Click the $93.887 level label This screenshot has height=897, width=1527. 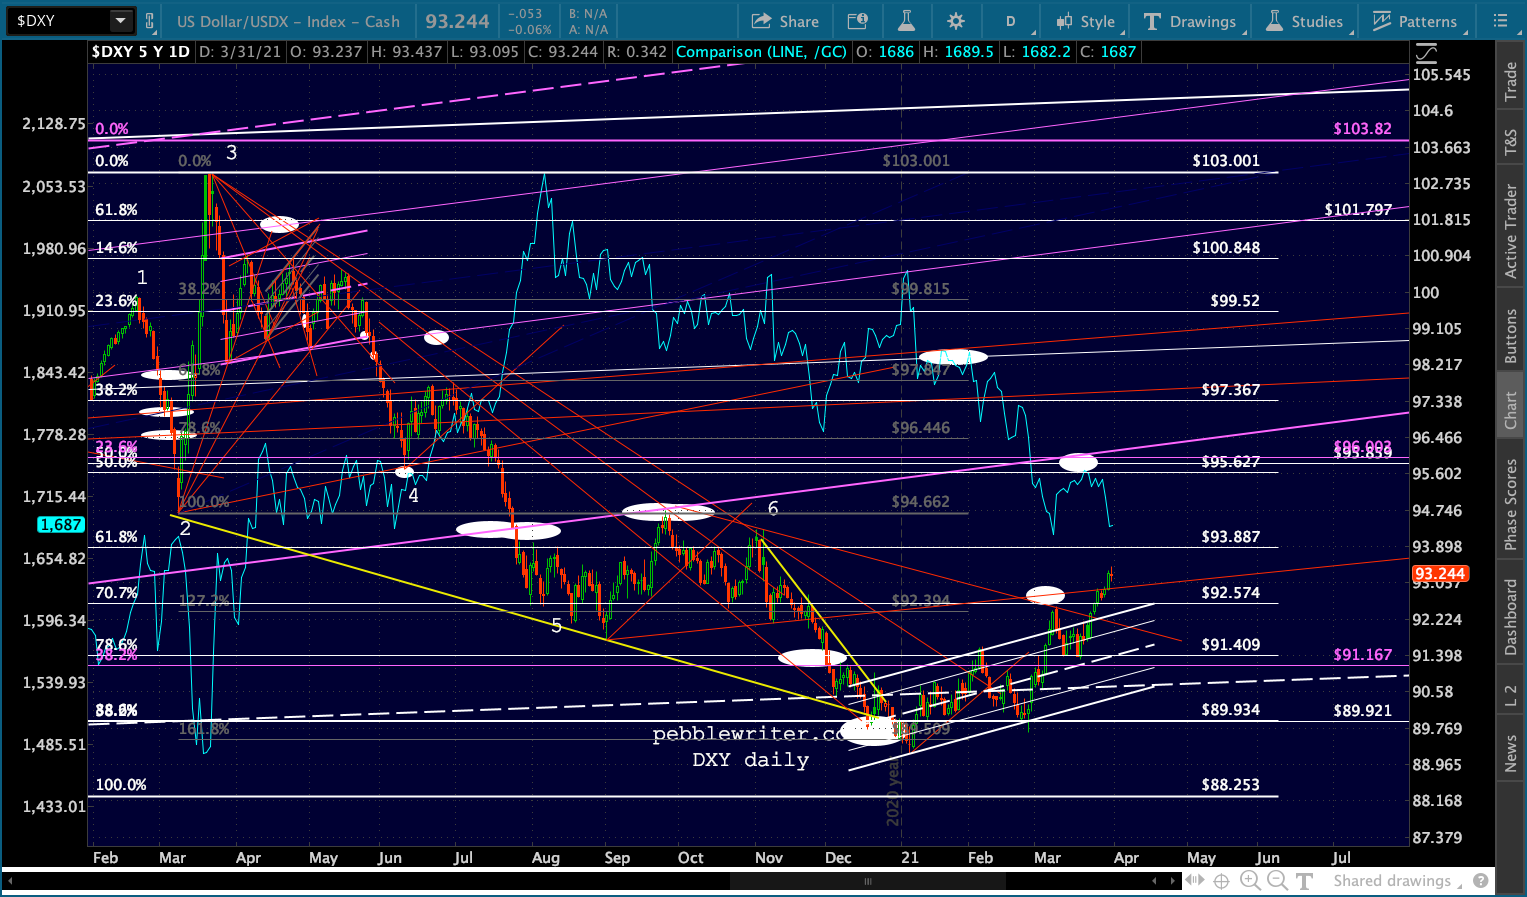pos(1231,537)
